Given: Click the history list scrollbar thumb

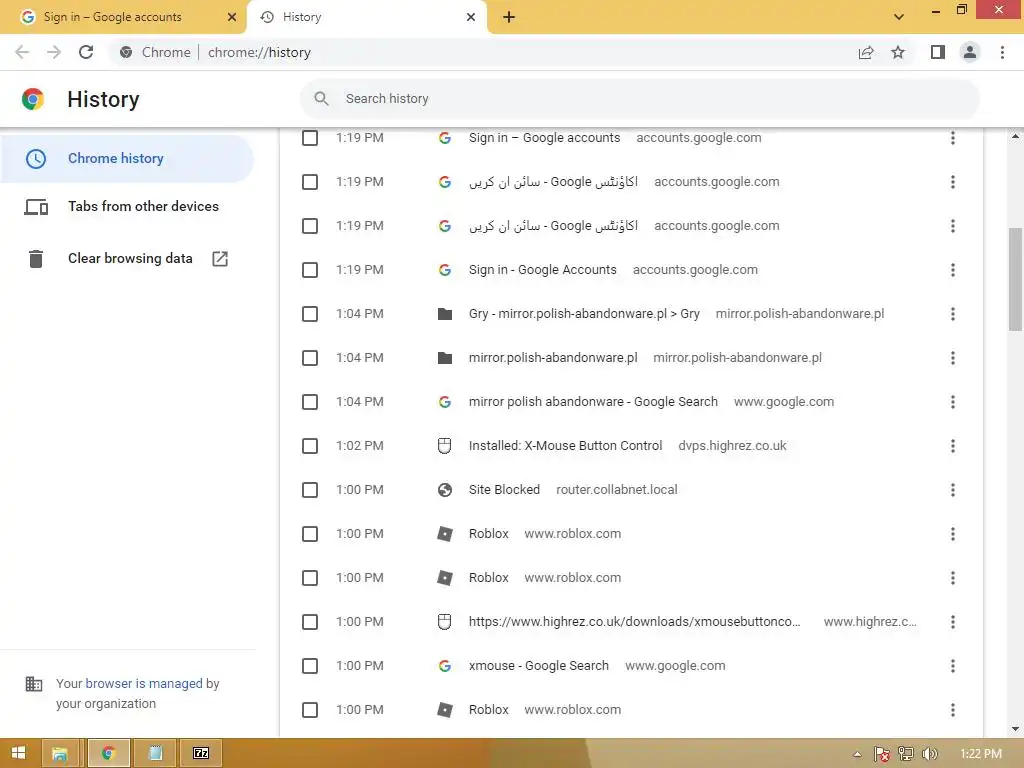Looking at the screenshot, I should click(1015, 279).
